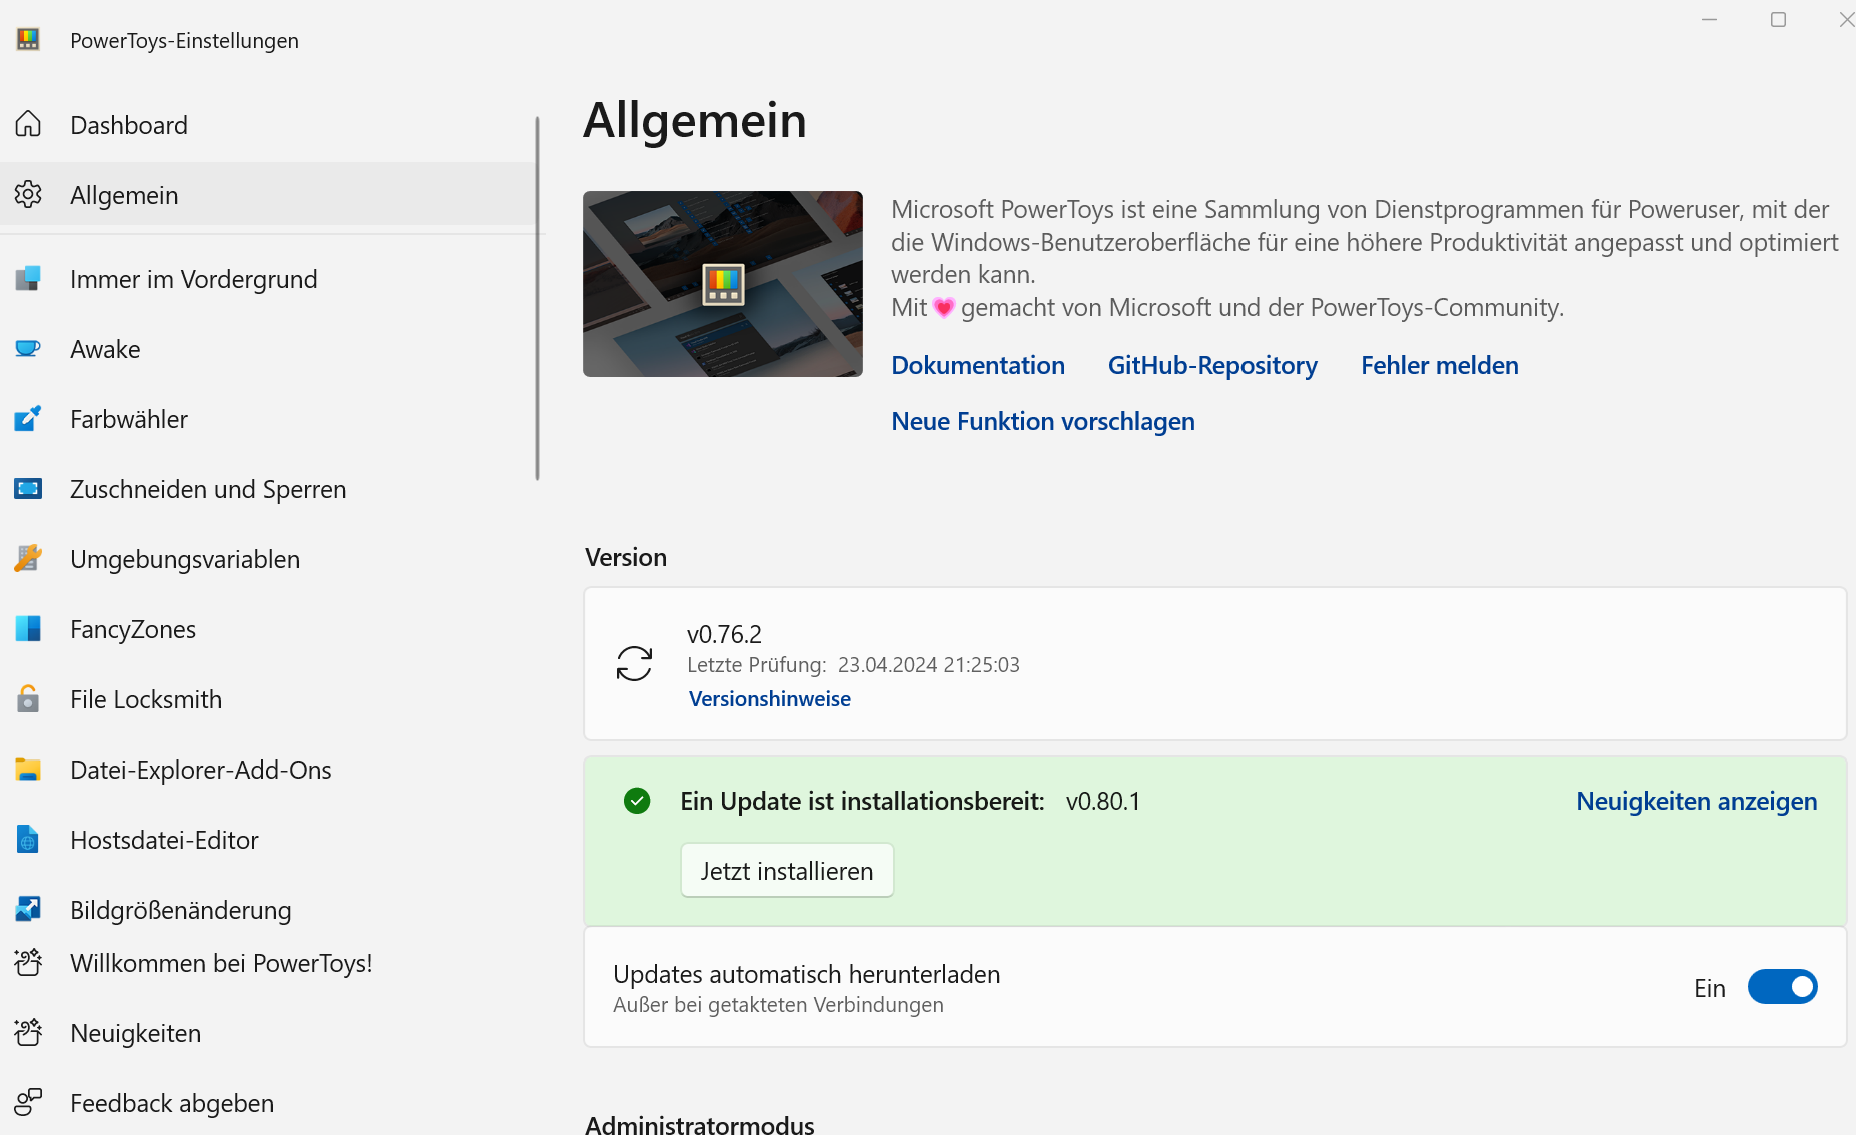1856x1135 pixels.
Task: Select the Farbwähler color picker icon
Action: (x=28, y=419)
